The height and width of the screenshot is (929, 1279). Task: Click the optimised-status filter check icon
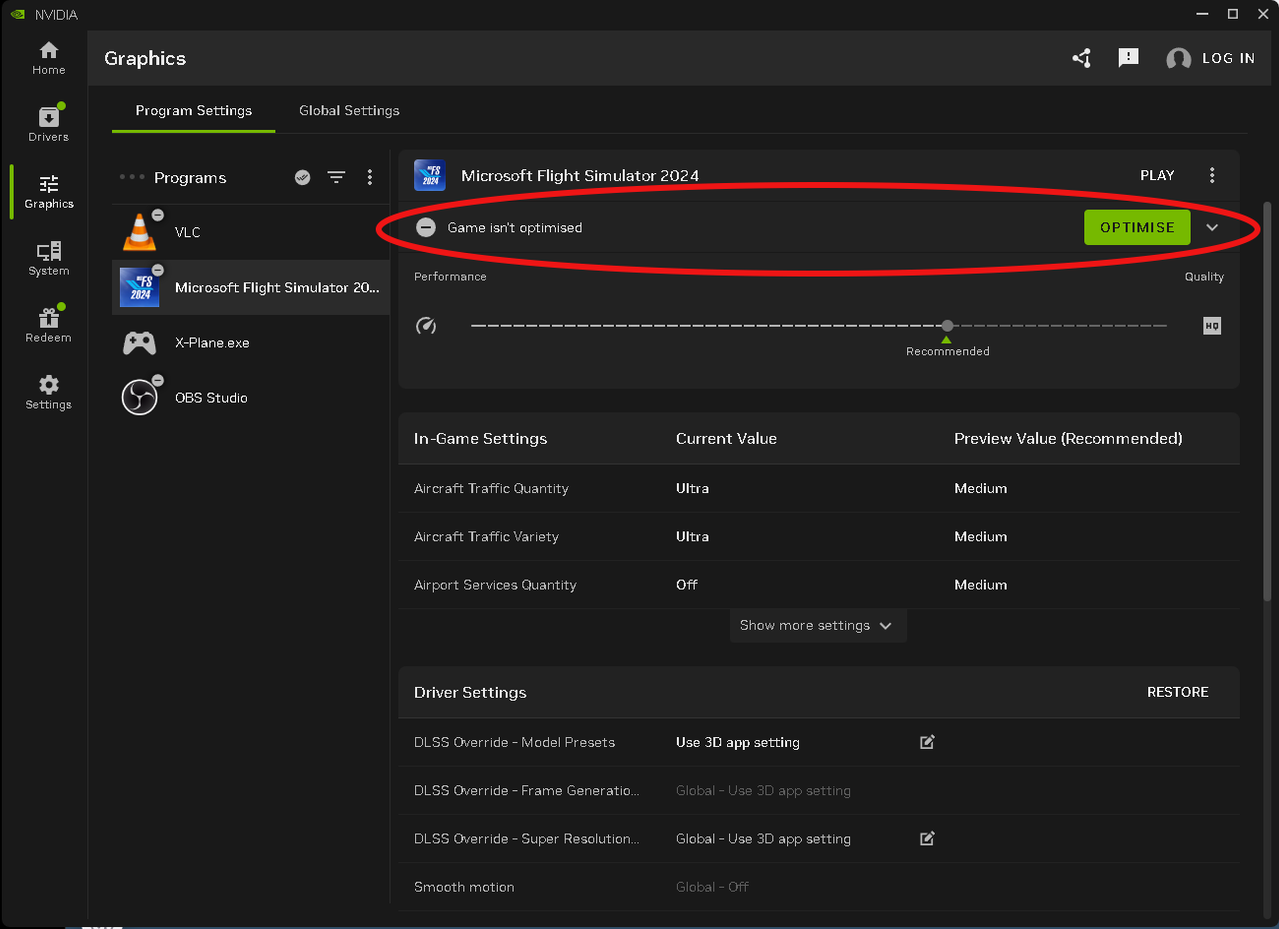point(302,177)
